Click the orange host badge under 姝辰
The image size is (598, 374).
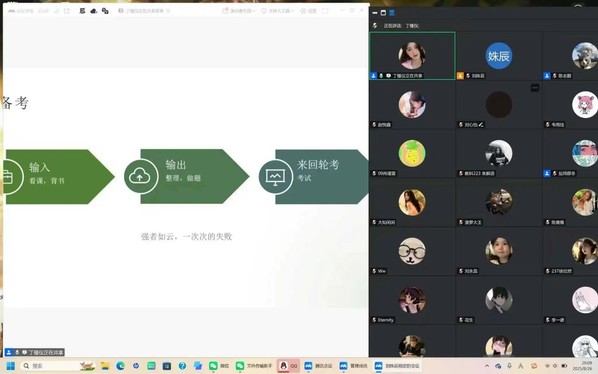(x=460, y=76)
